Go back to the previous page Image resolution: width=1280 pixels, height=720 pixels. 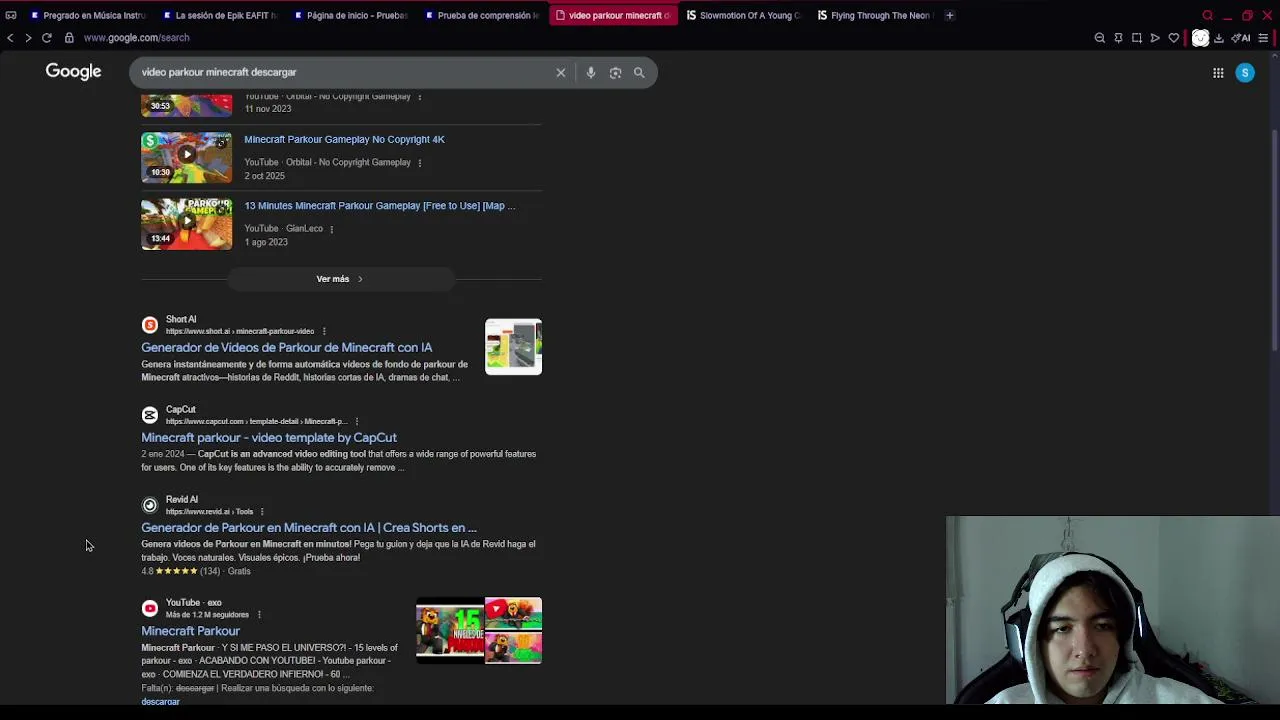coord(10,38)
